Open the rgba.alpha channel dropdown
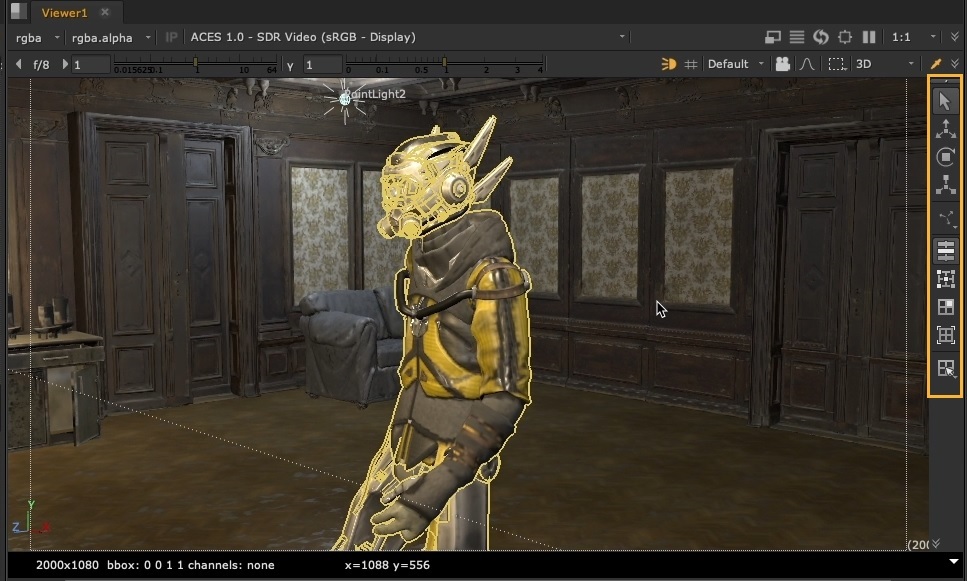The image size is (967, 581). pyautogui.click(x=111, y=37)
